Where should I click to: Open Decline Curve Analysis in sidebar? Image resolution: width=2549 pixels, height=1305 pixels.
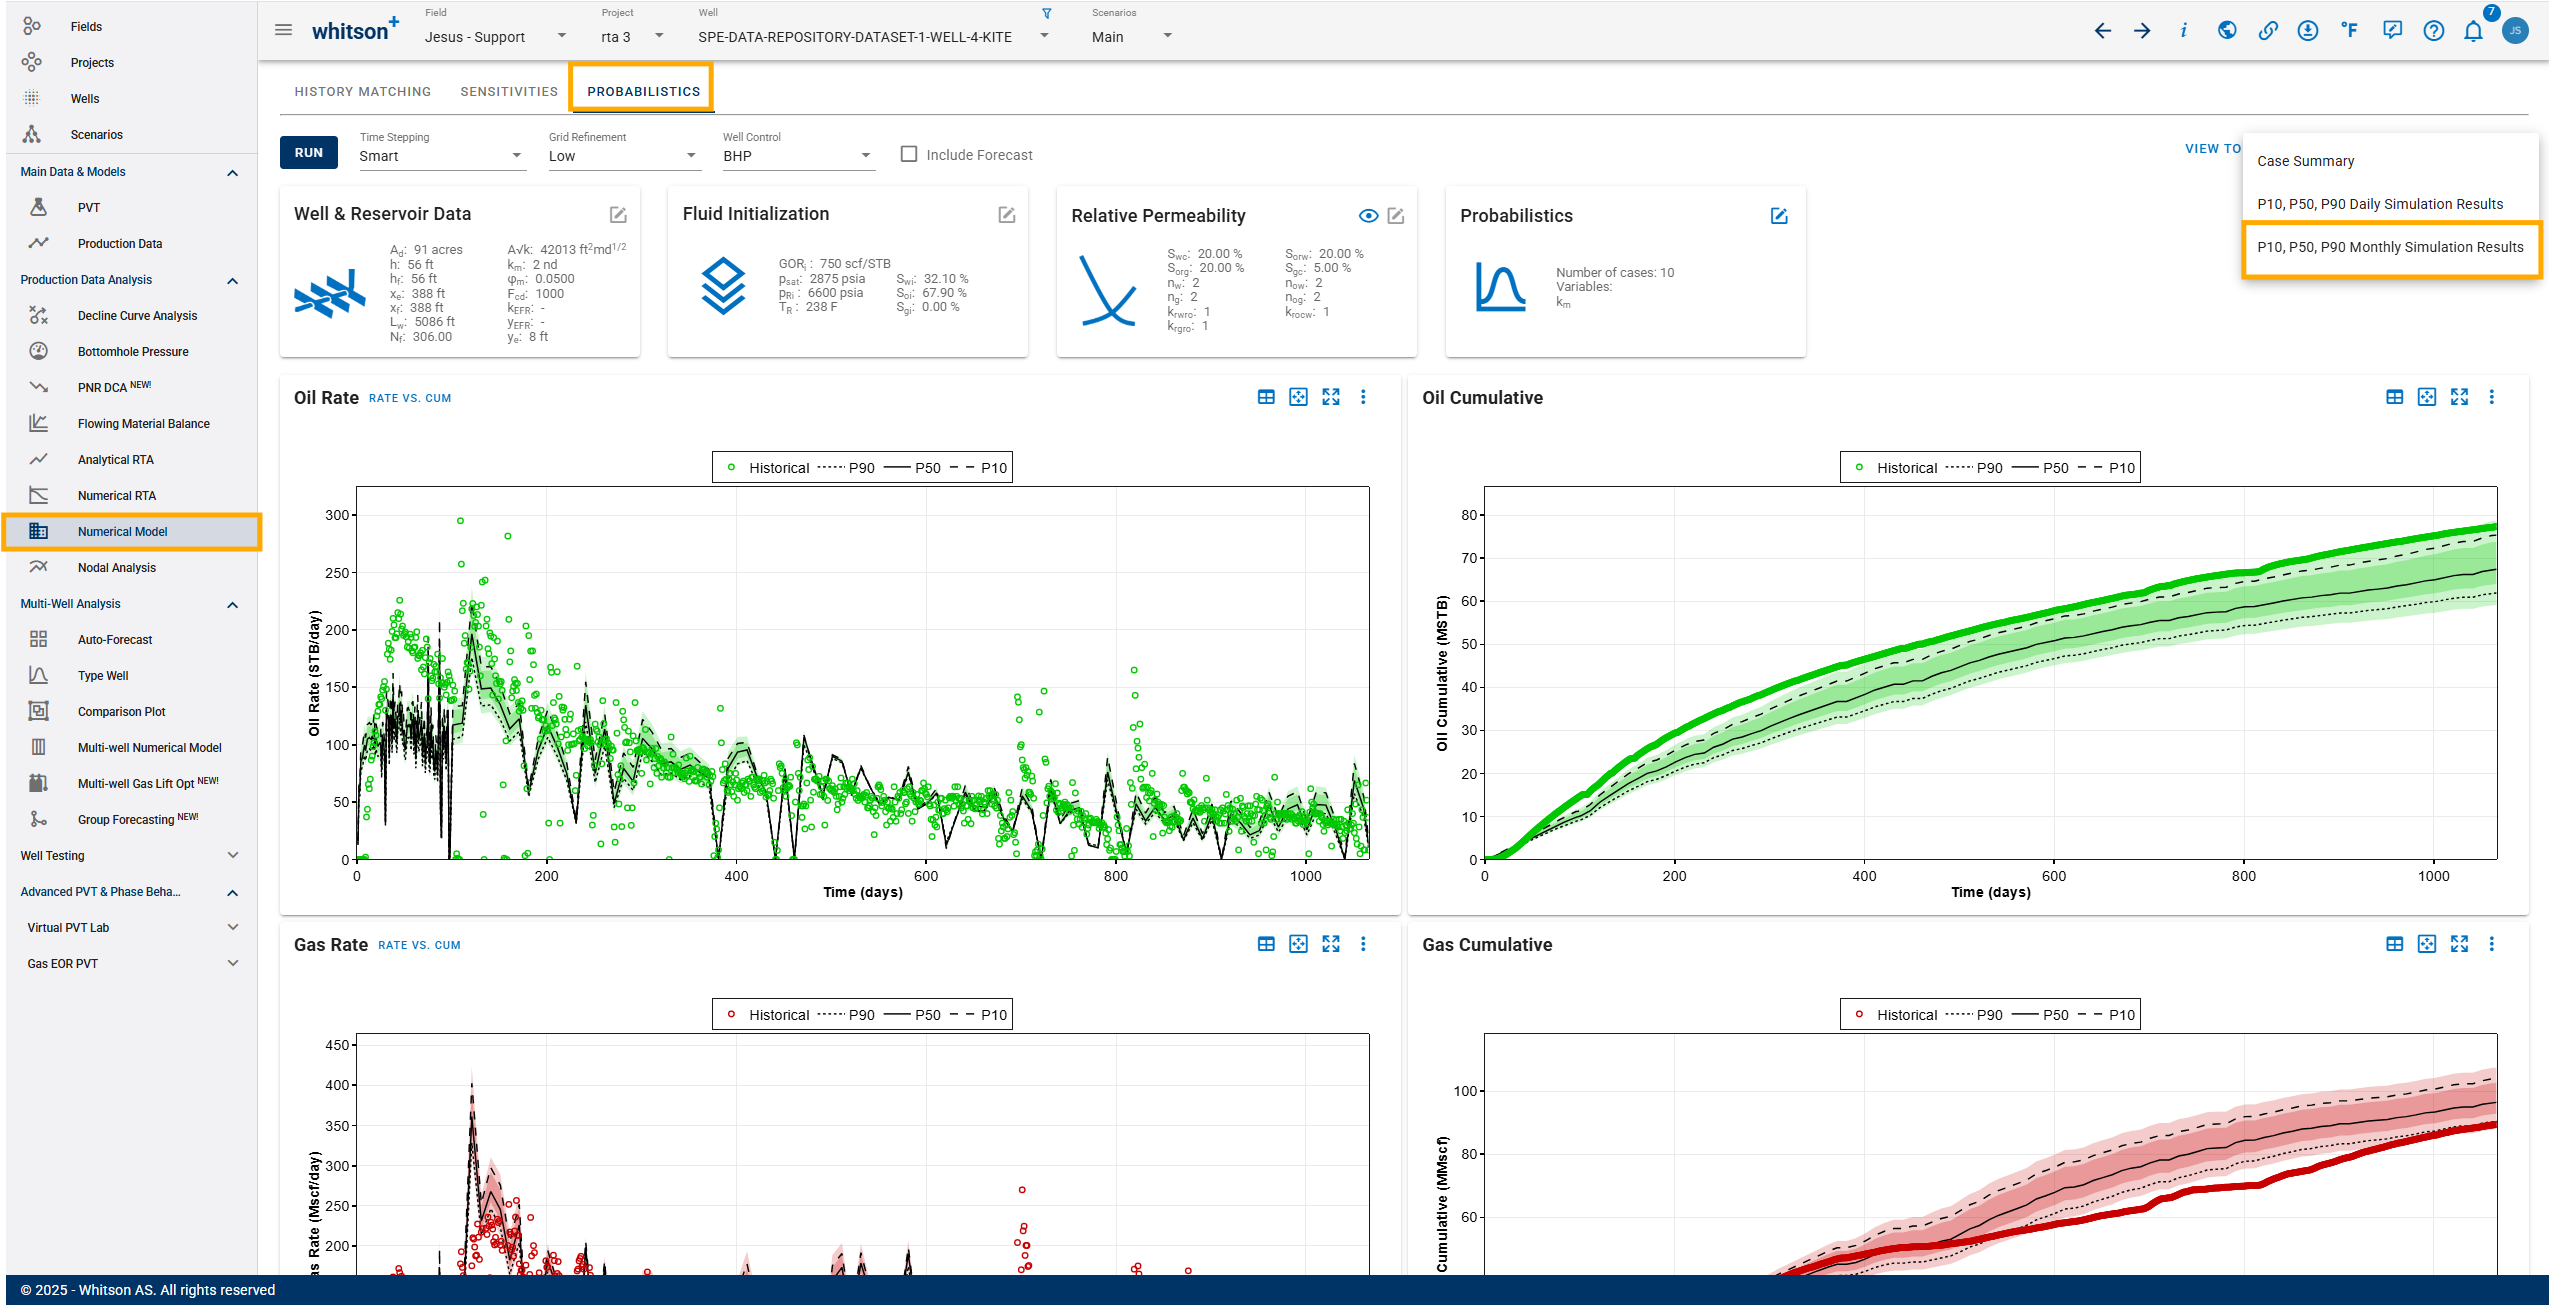pyautogui.click(x=132, y=316)
